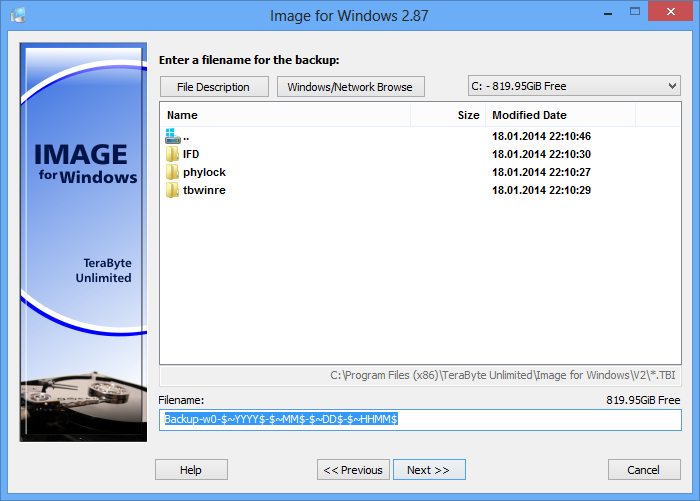Open Windows/Network Browse

(350, 87)
